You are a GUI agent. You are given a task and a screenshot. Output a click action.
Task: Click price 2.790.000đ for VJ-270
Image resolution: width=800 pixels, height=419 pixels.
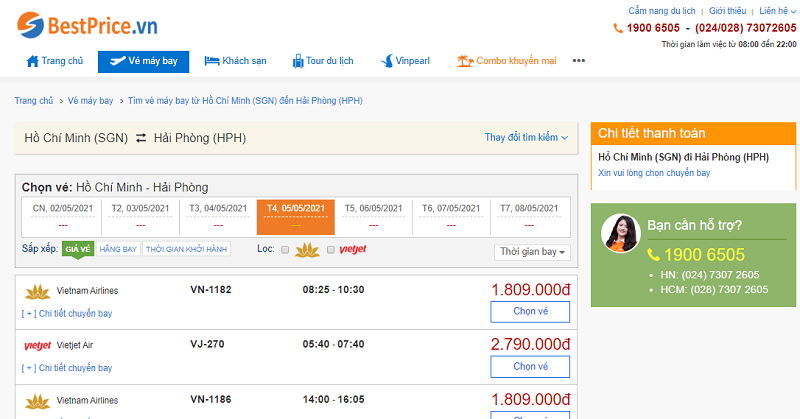tap(530, 344)
